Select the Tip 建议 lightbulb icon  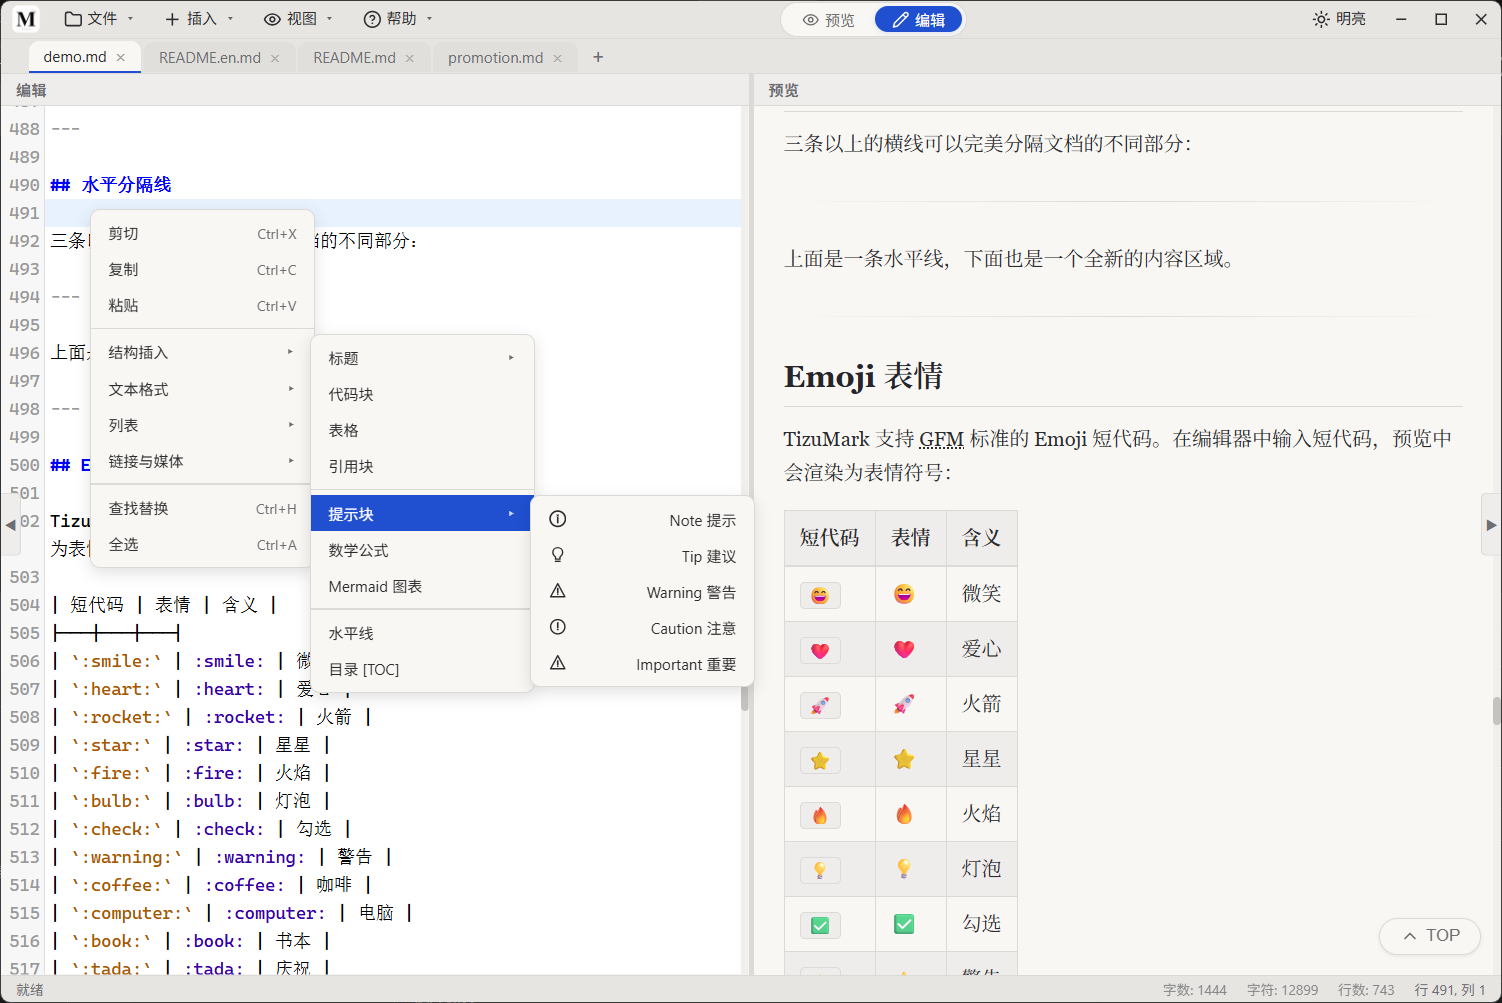point(558,555)
